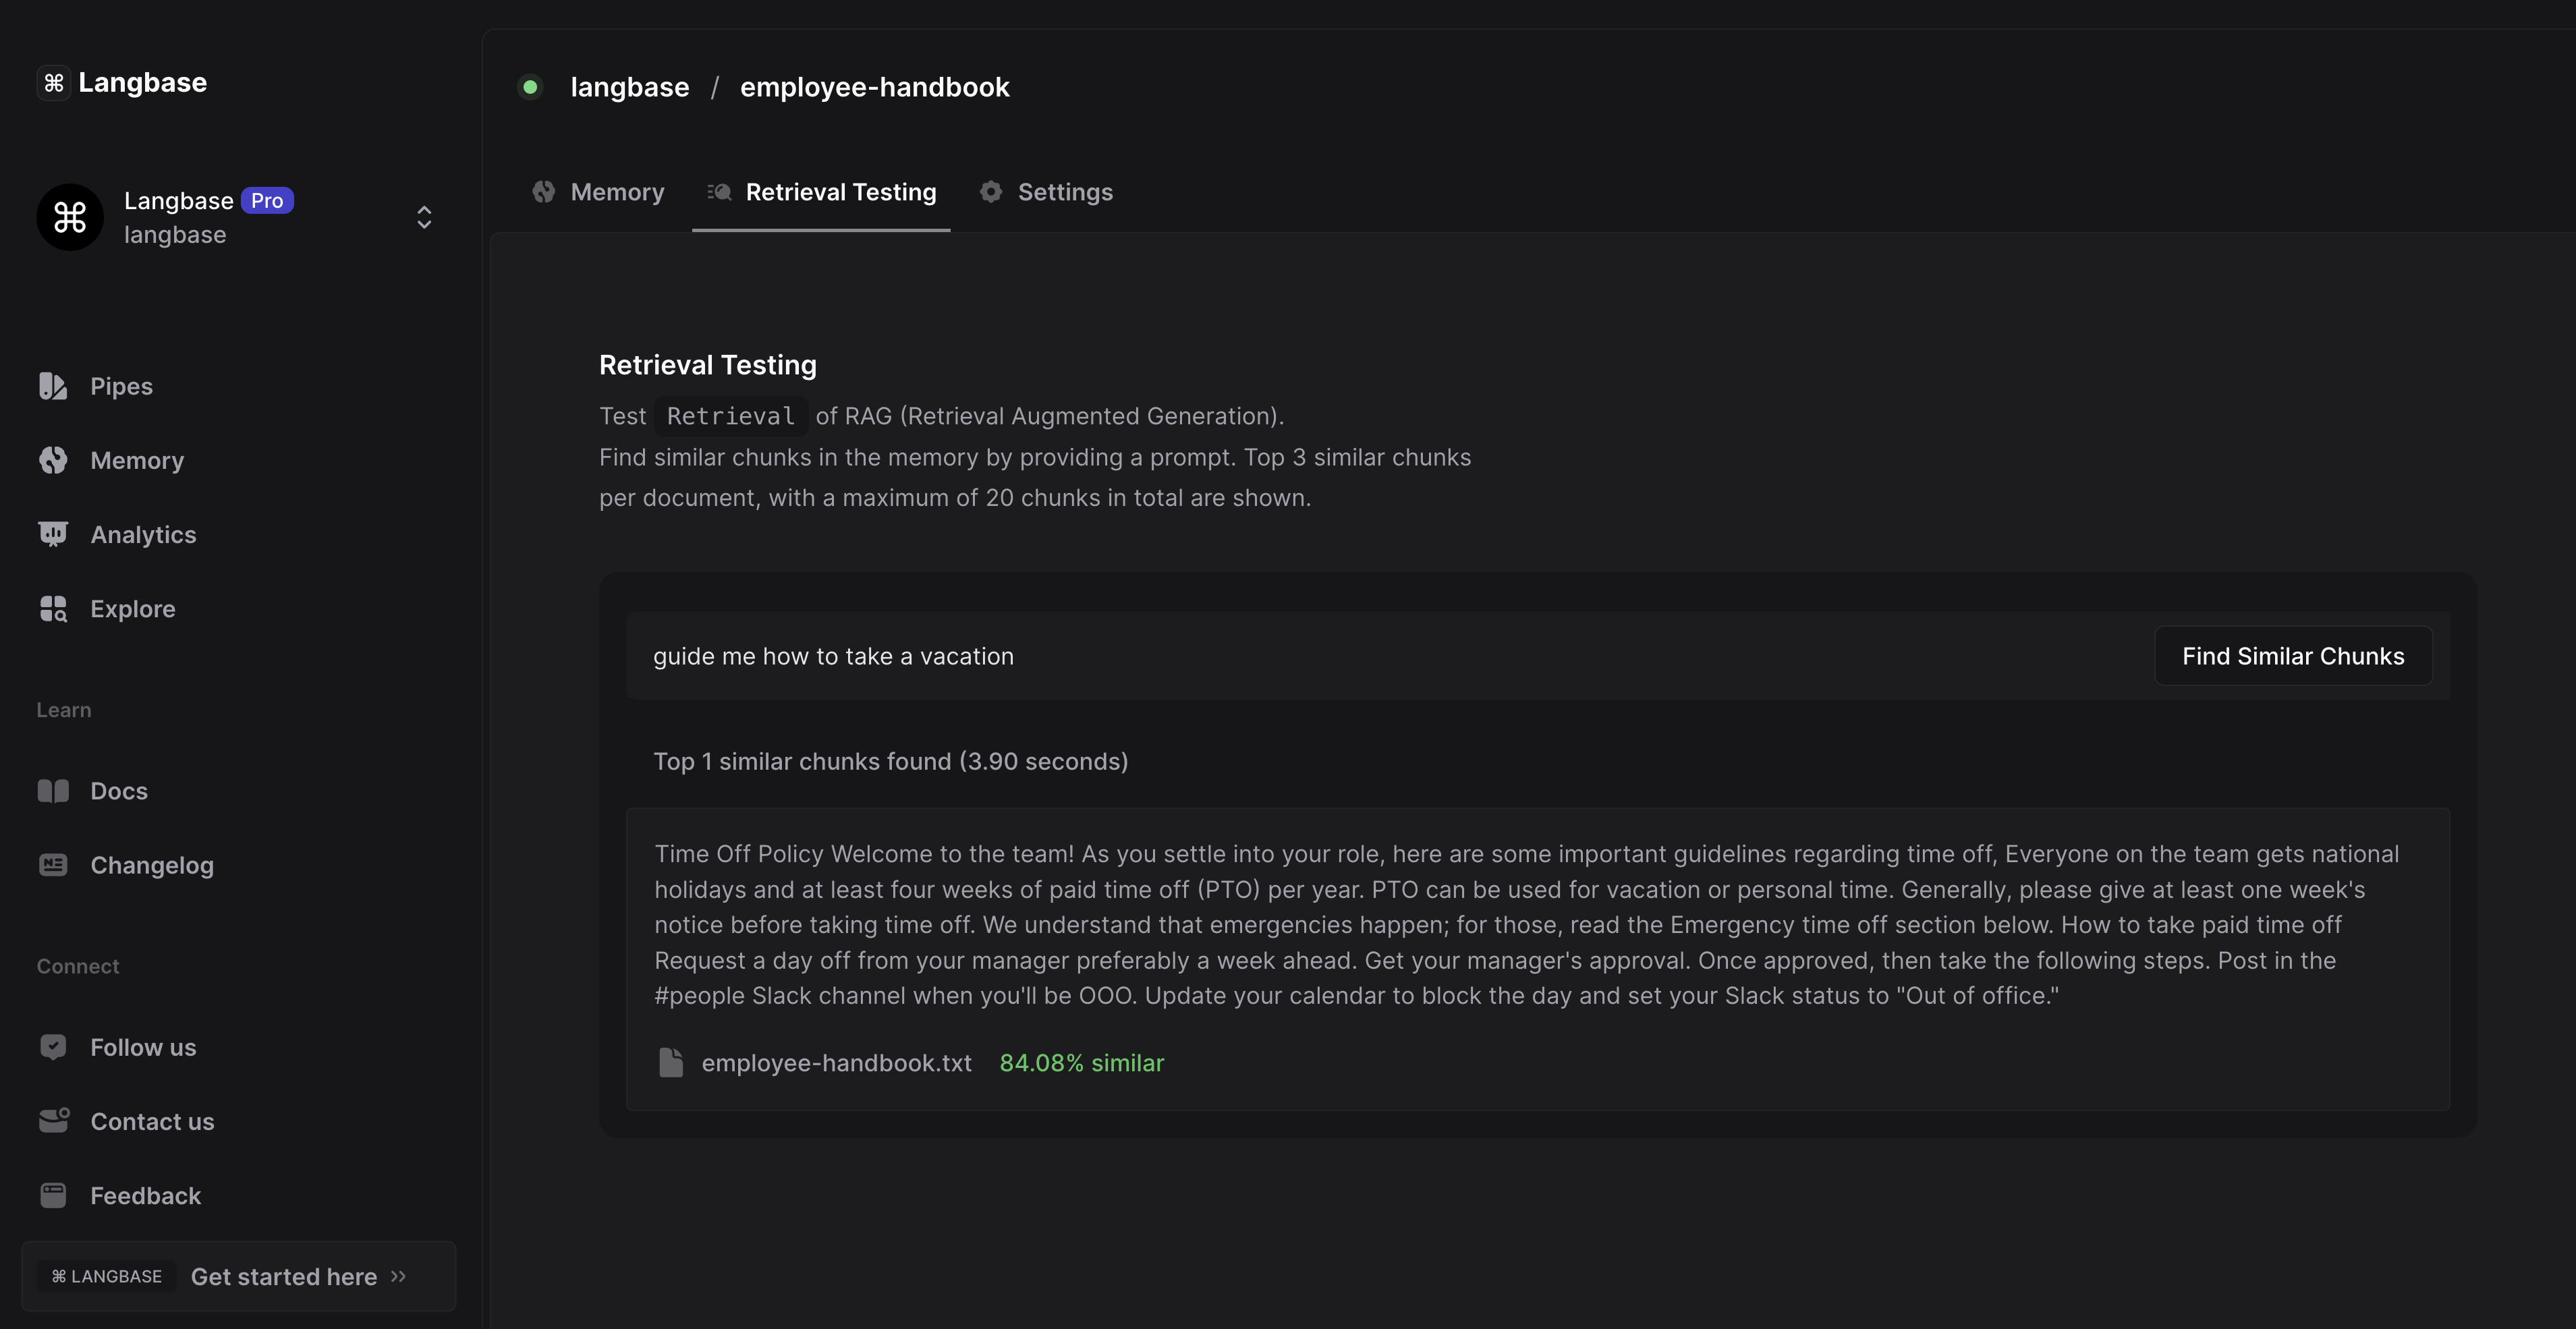Open the employee-handbook breadcrumb

(x=874, y=87)
